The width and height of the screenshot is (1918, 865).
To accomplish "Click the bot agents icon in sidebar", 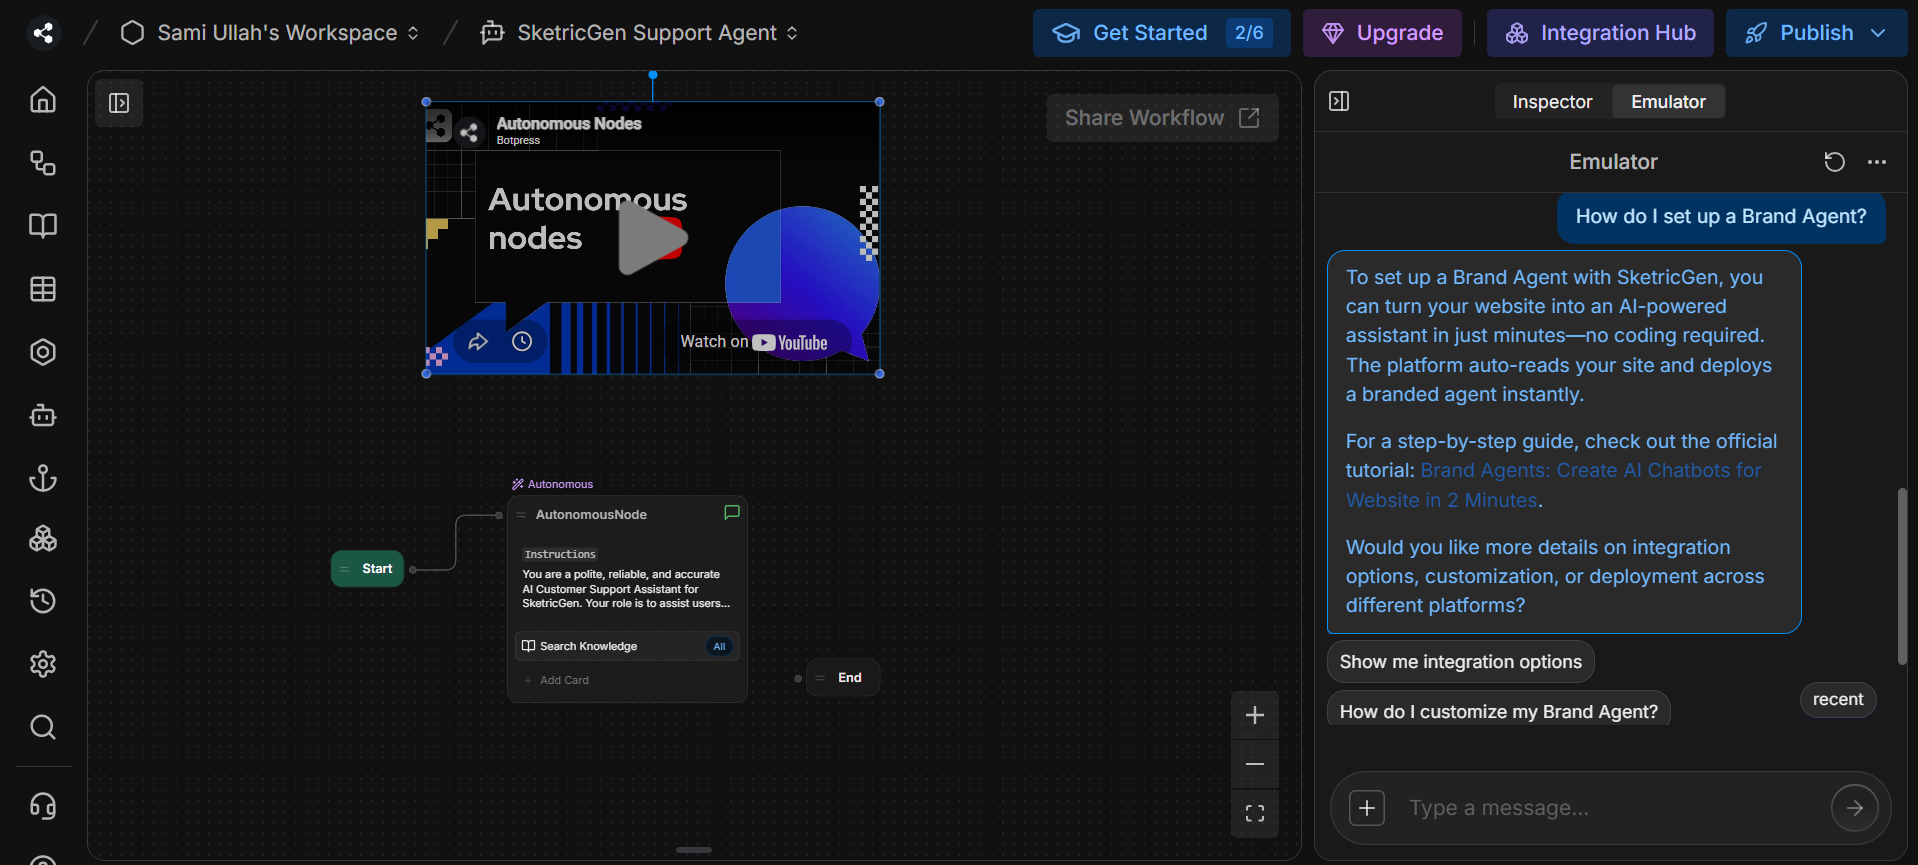I will pyautogui.click(x=43, y=415).
